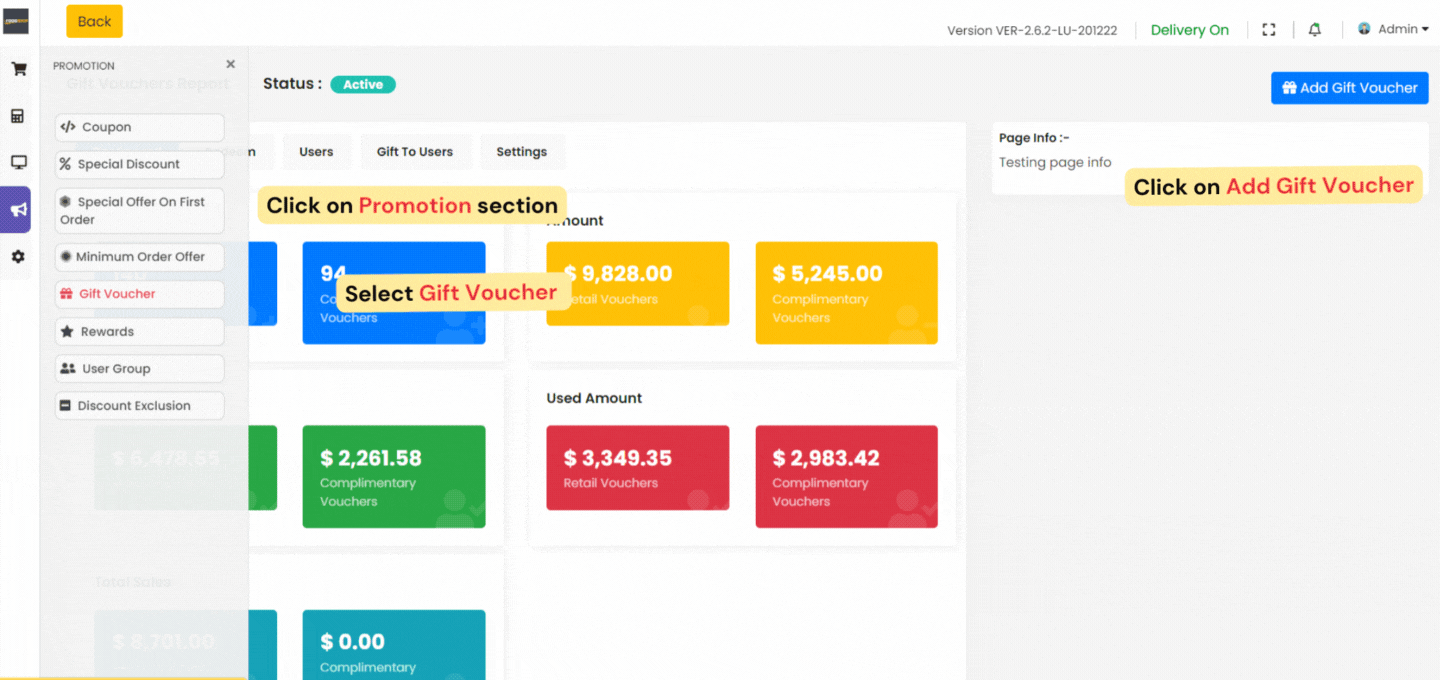The height and width of the screenshot is (680, 1440).
Task: Click the certificate icon beside Special Offer On First Order
Action: coord(66,201)
